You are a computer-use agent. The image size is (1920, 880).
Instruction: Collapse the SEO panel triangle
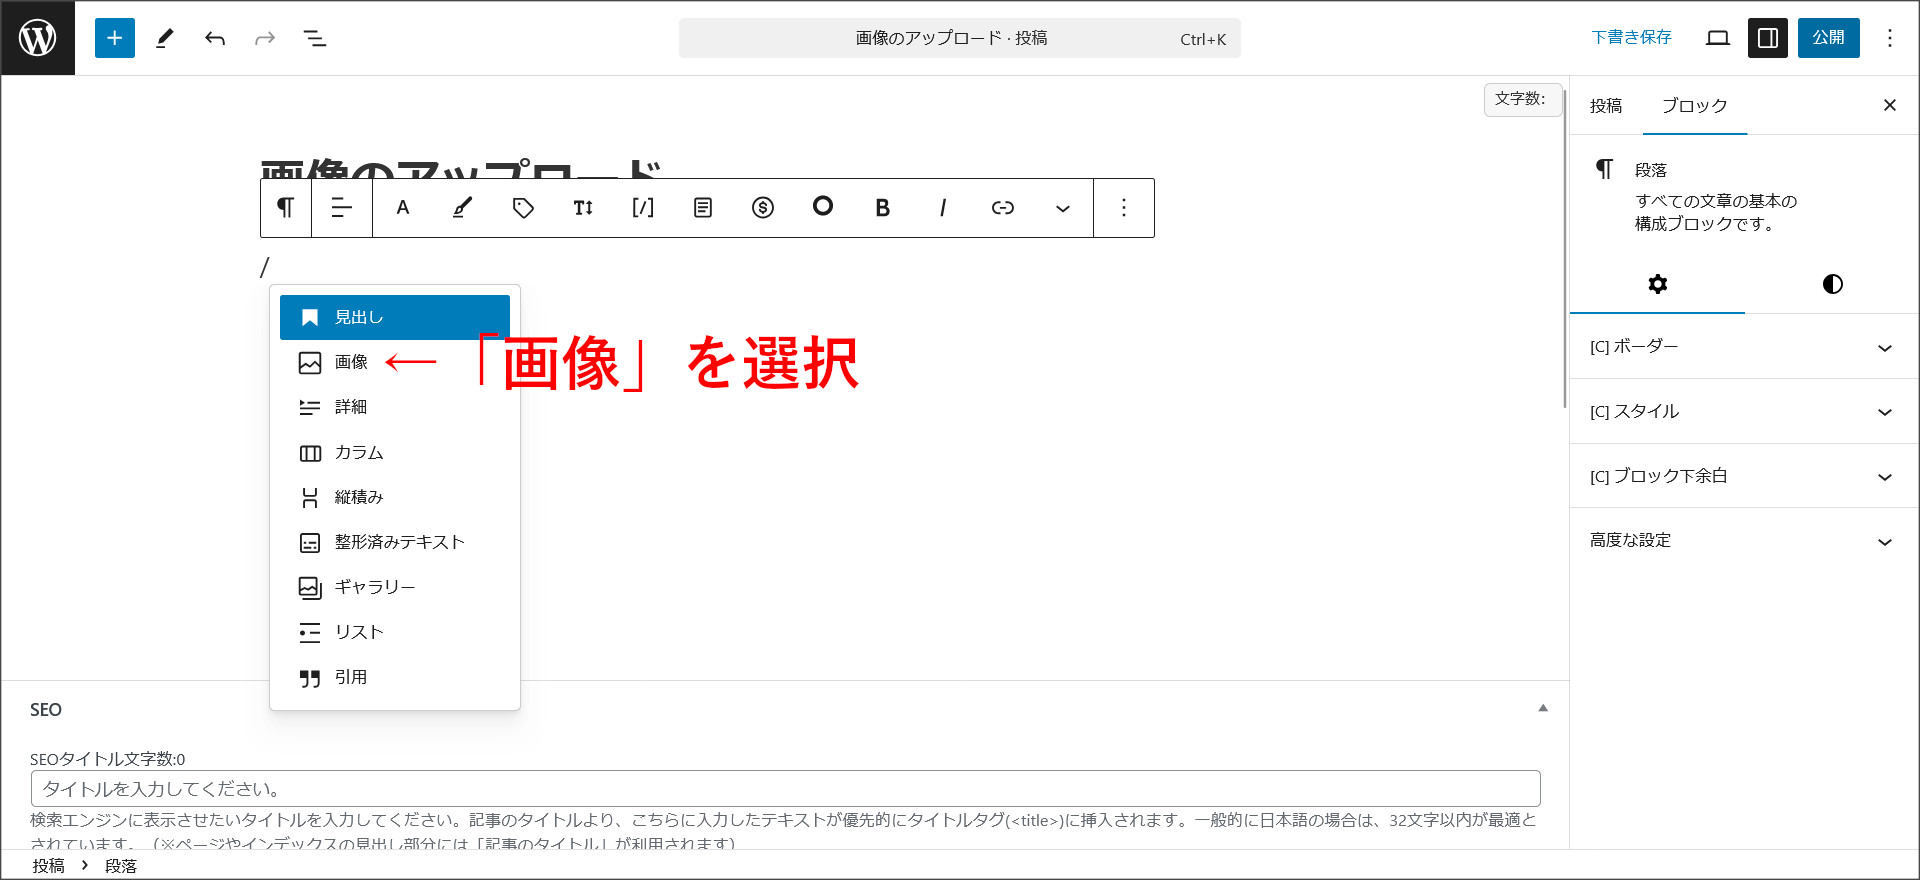tap(1543, 708)
